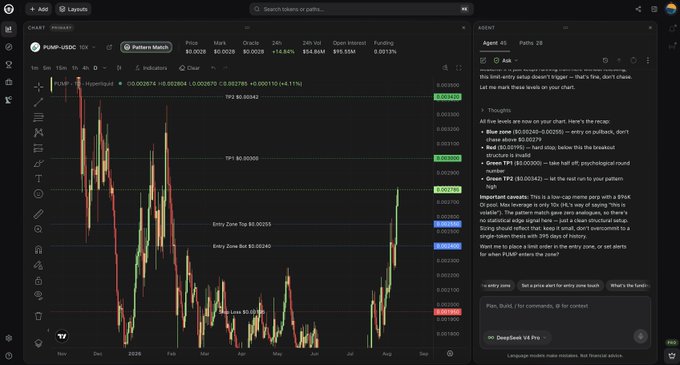Clear drawings with the Clear button

190,68
